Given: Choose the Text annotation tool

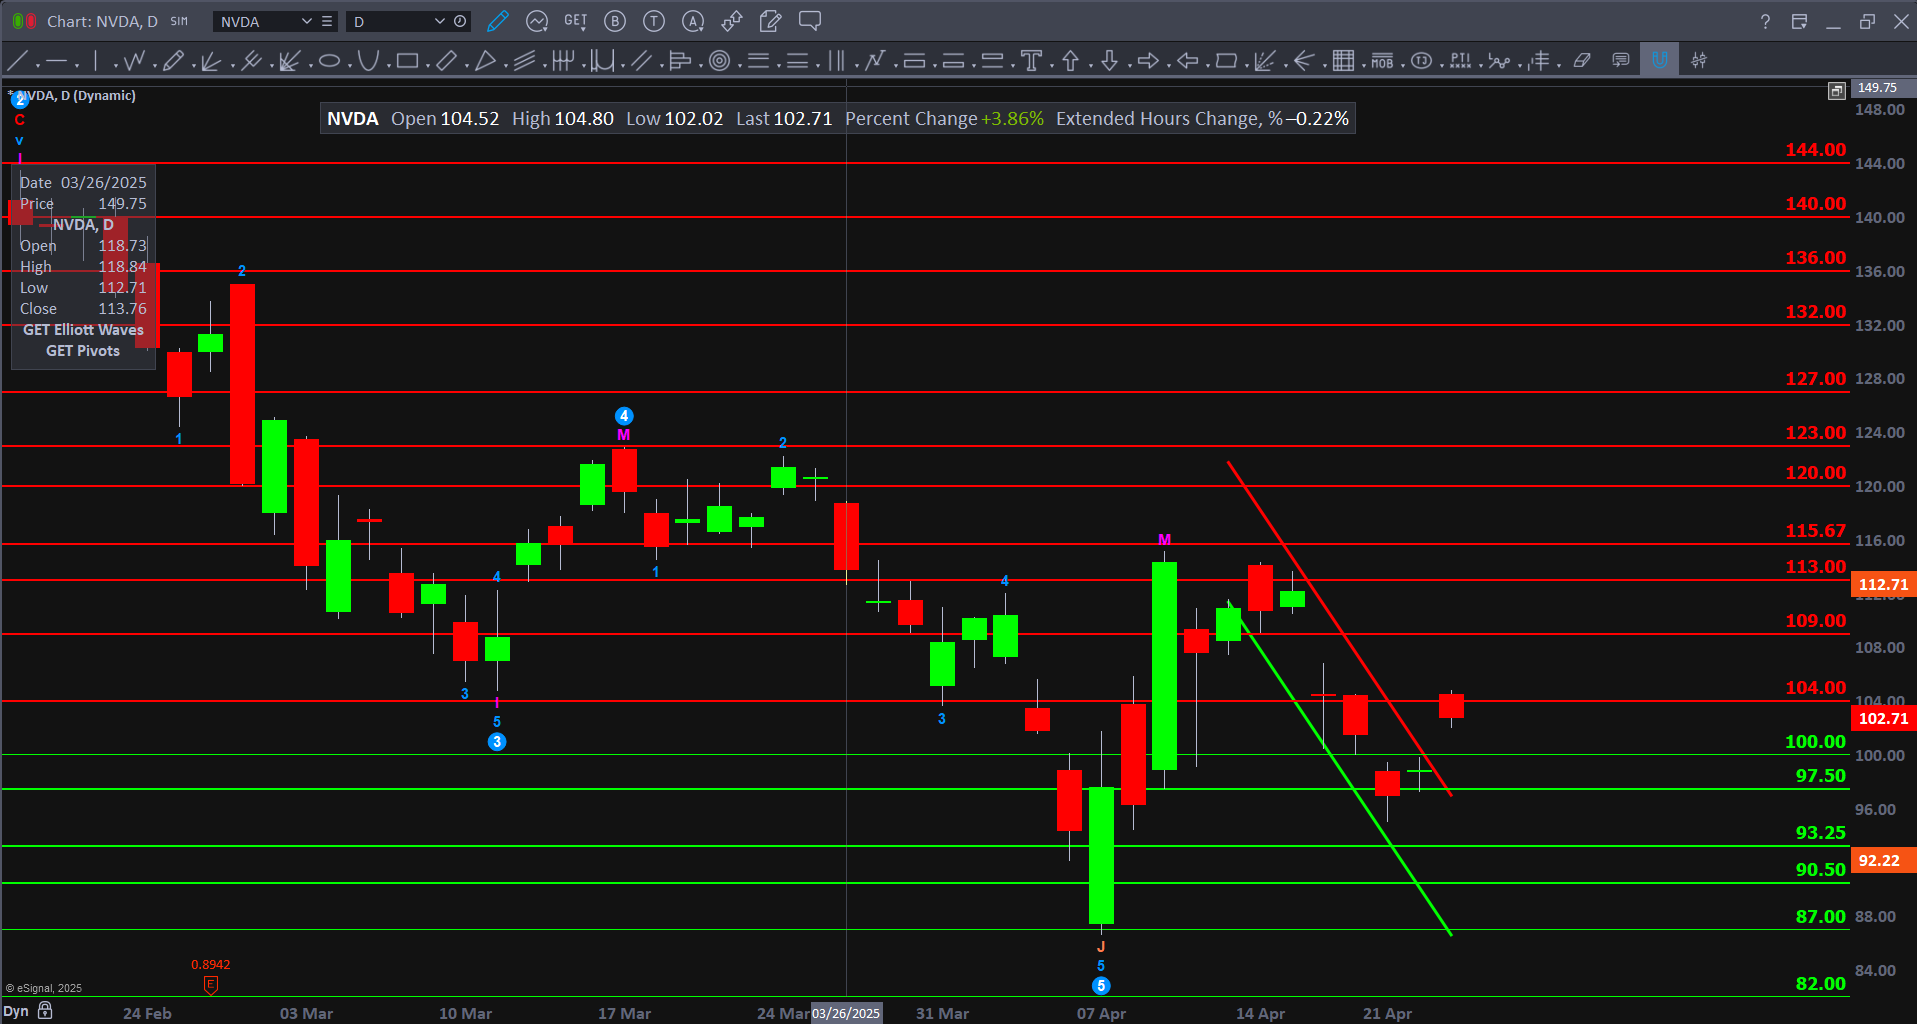Looking at the screenshot, I should tap(1031, 61).
